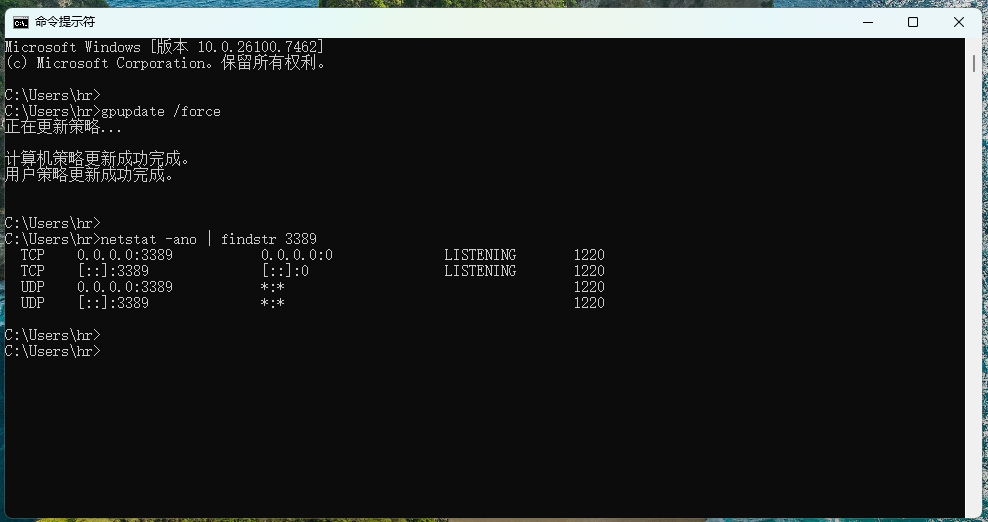988x522 pixels.
Task: Click PID 1220 in the first TCP row
Action: [x=589, y=255]
